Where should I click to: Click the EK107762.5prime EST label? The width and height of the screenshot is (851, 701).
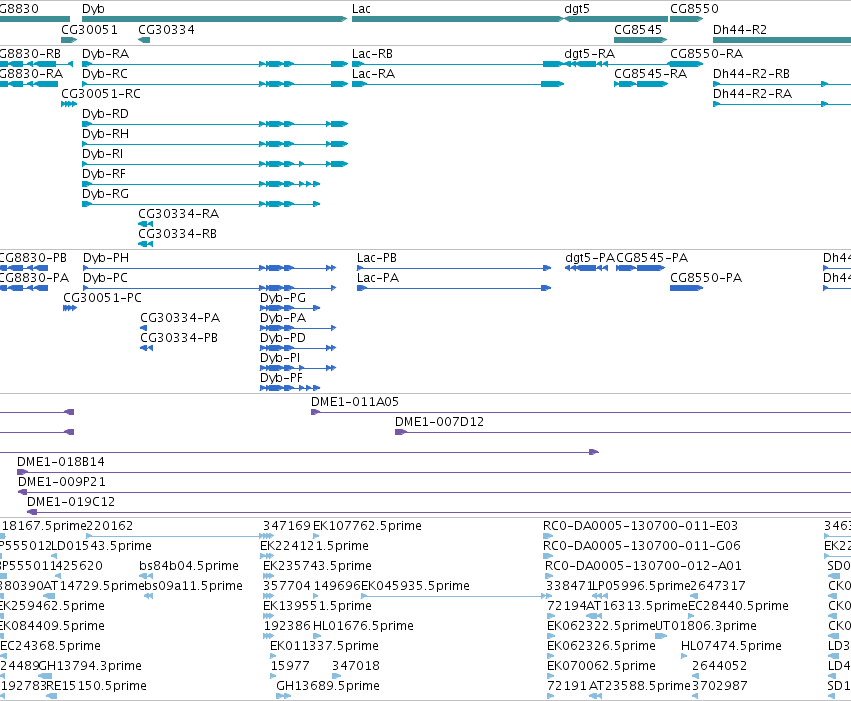[367, 526]
